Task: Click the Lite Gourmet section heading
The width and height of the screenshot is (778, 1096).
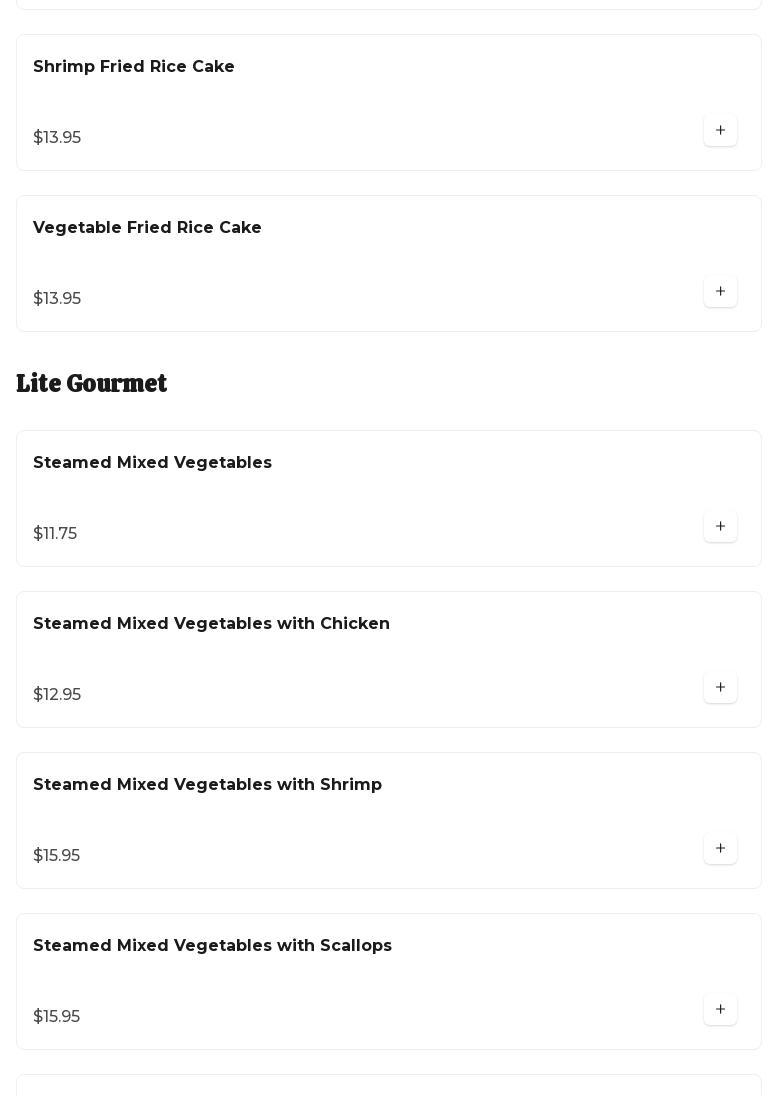Action: pyautogui.click(x=92, y=384)
